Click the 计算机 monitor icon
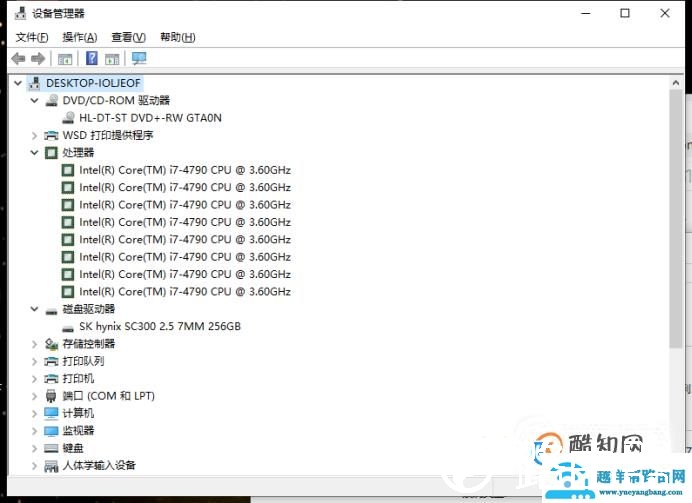Viewport: 692px width, 503px height. 51,413
